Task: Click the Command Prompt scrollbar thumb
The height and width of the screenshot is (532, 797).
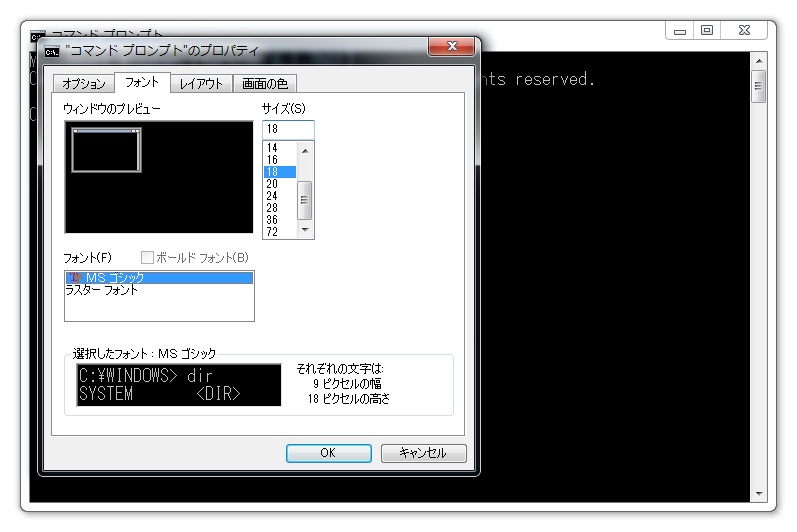Action: (x=758, y=86)
